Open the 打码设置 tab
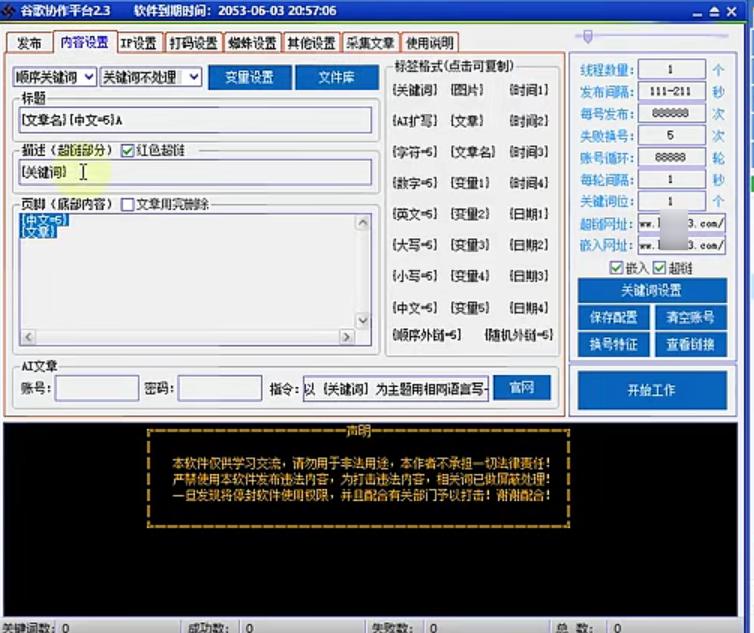This screenshot has width=754, height=633. coord(193,43)
